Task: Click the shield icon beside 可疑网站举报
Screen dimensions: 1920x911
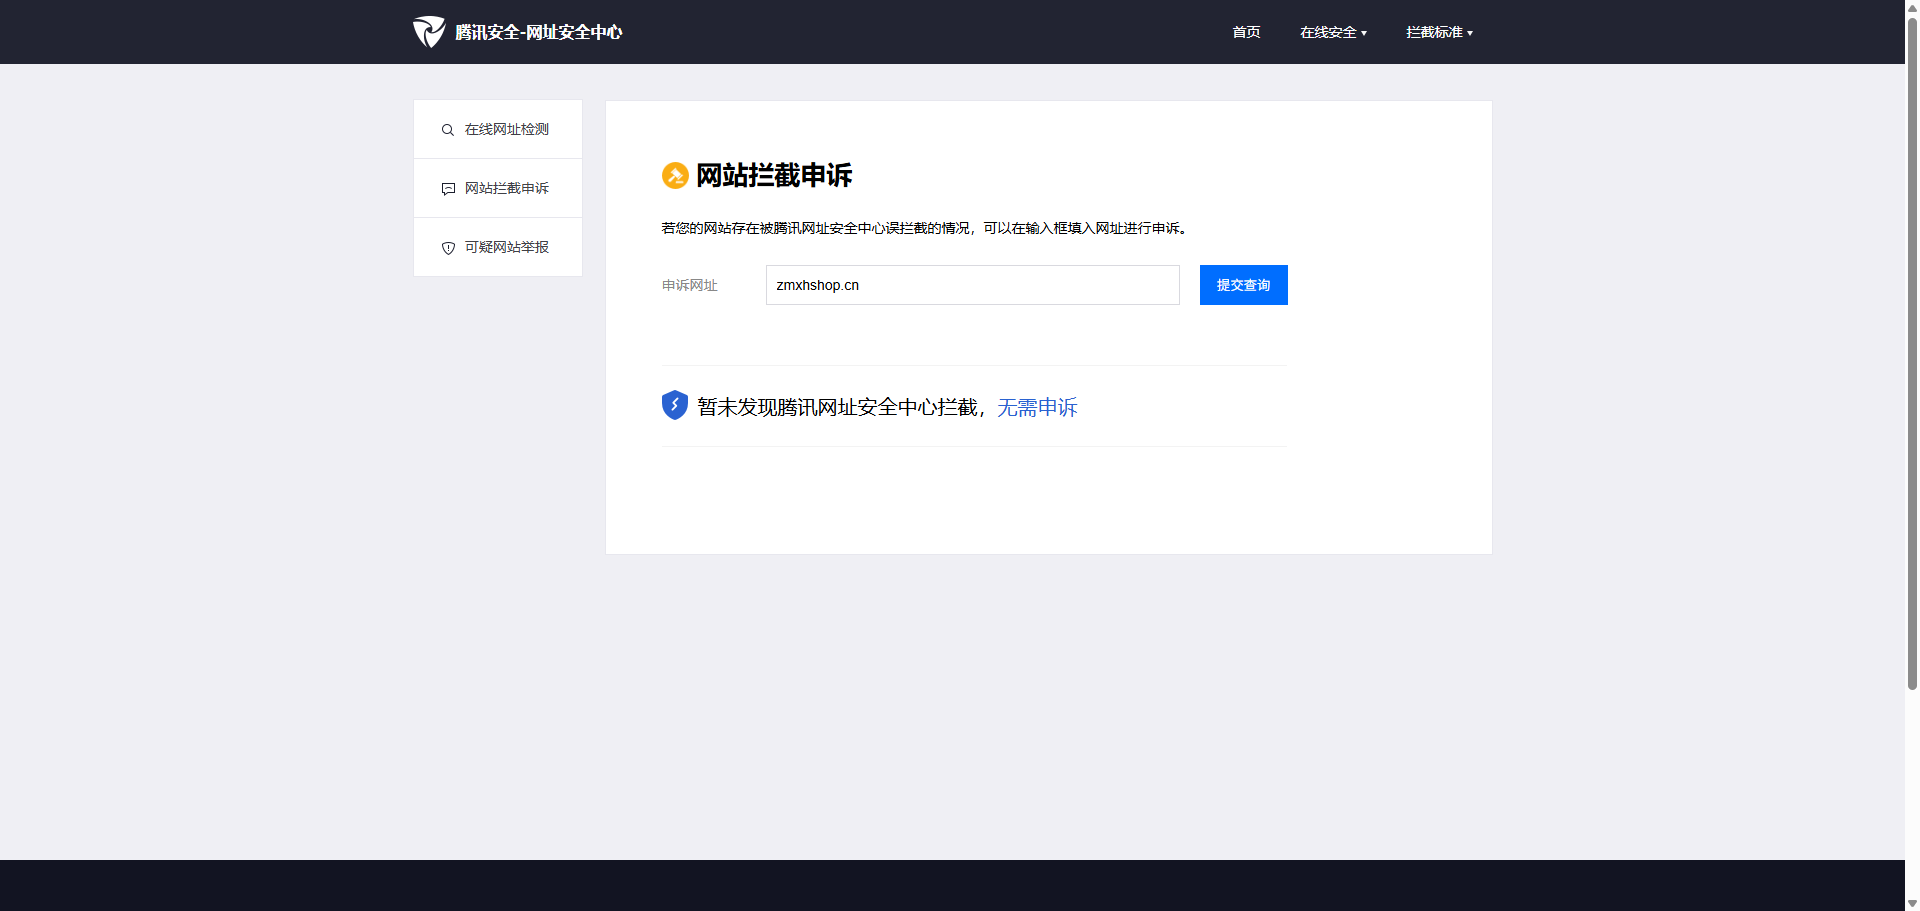Action: [x=448, y=248]
